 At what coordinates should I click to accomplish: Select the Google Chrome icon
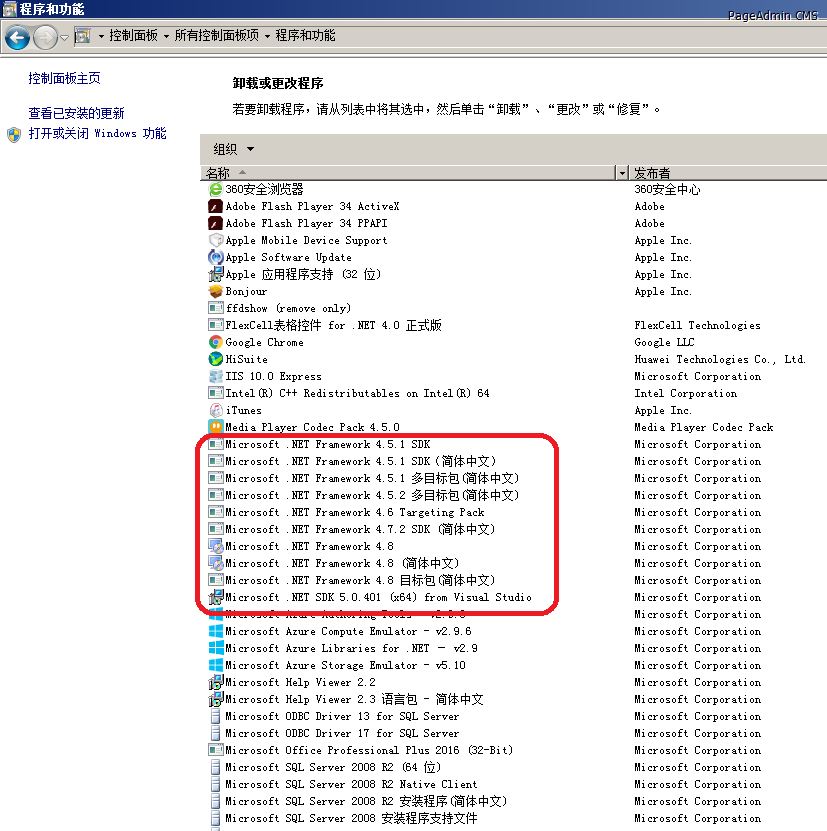tap(216, 342)
